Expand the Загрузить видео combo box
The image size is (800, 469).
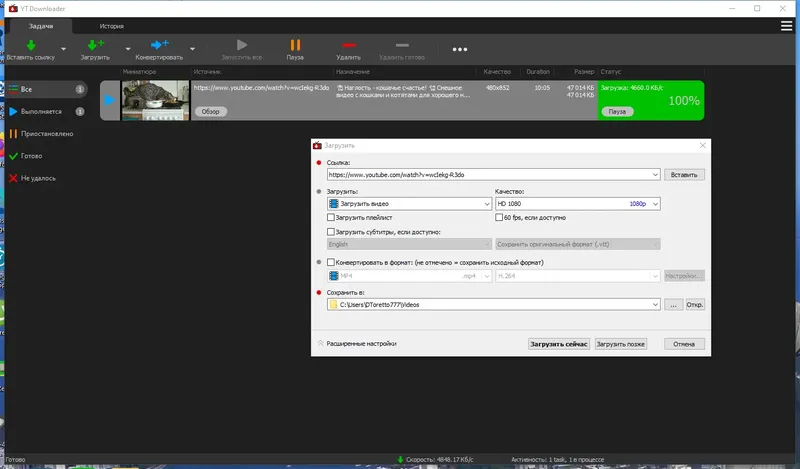(409, 204)
